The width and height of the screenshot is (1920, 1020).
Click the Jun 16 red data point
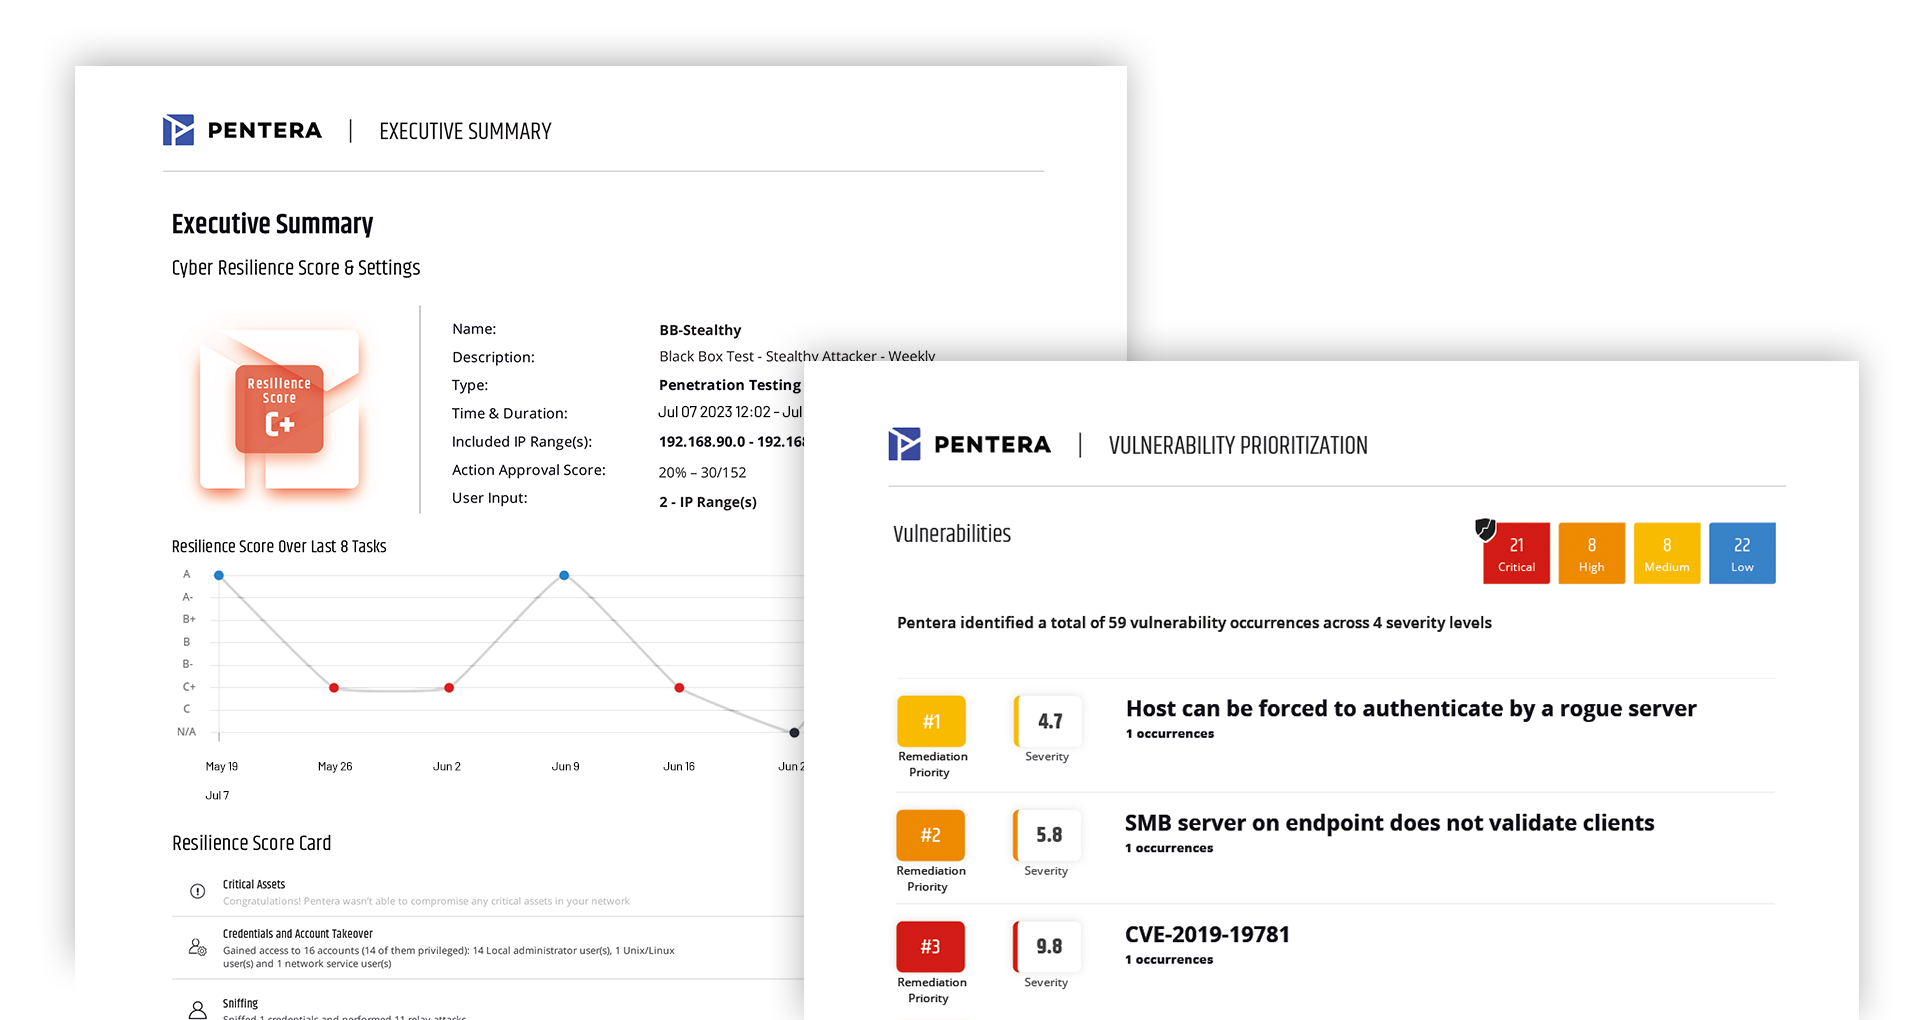coord(679,688)
